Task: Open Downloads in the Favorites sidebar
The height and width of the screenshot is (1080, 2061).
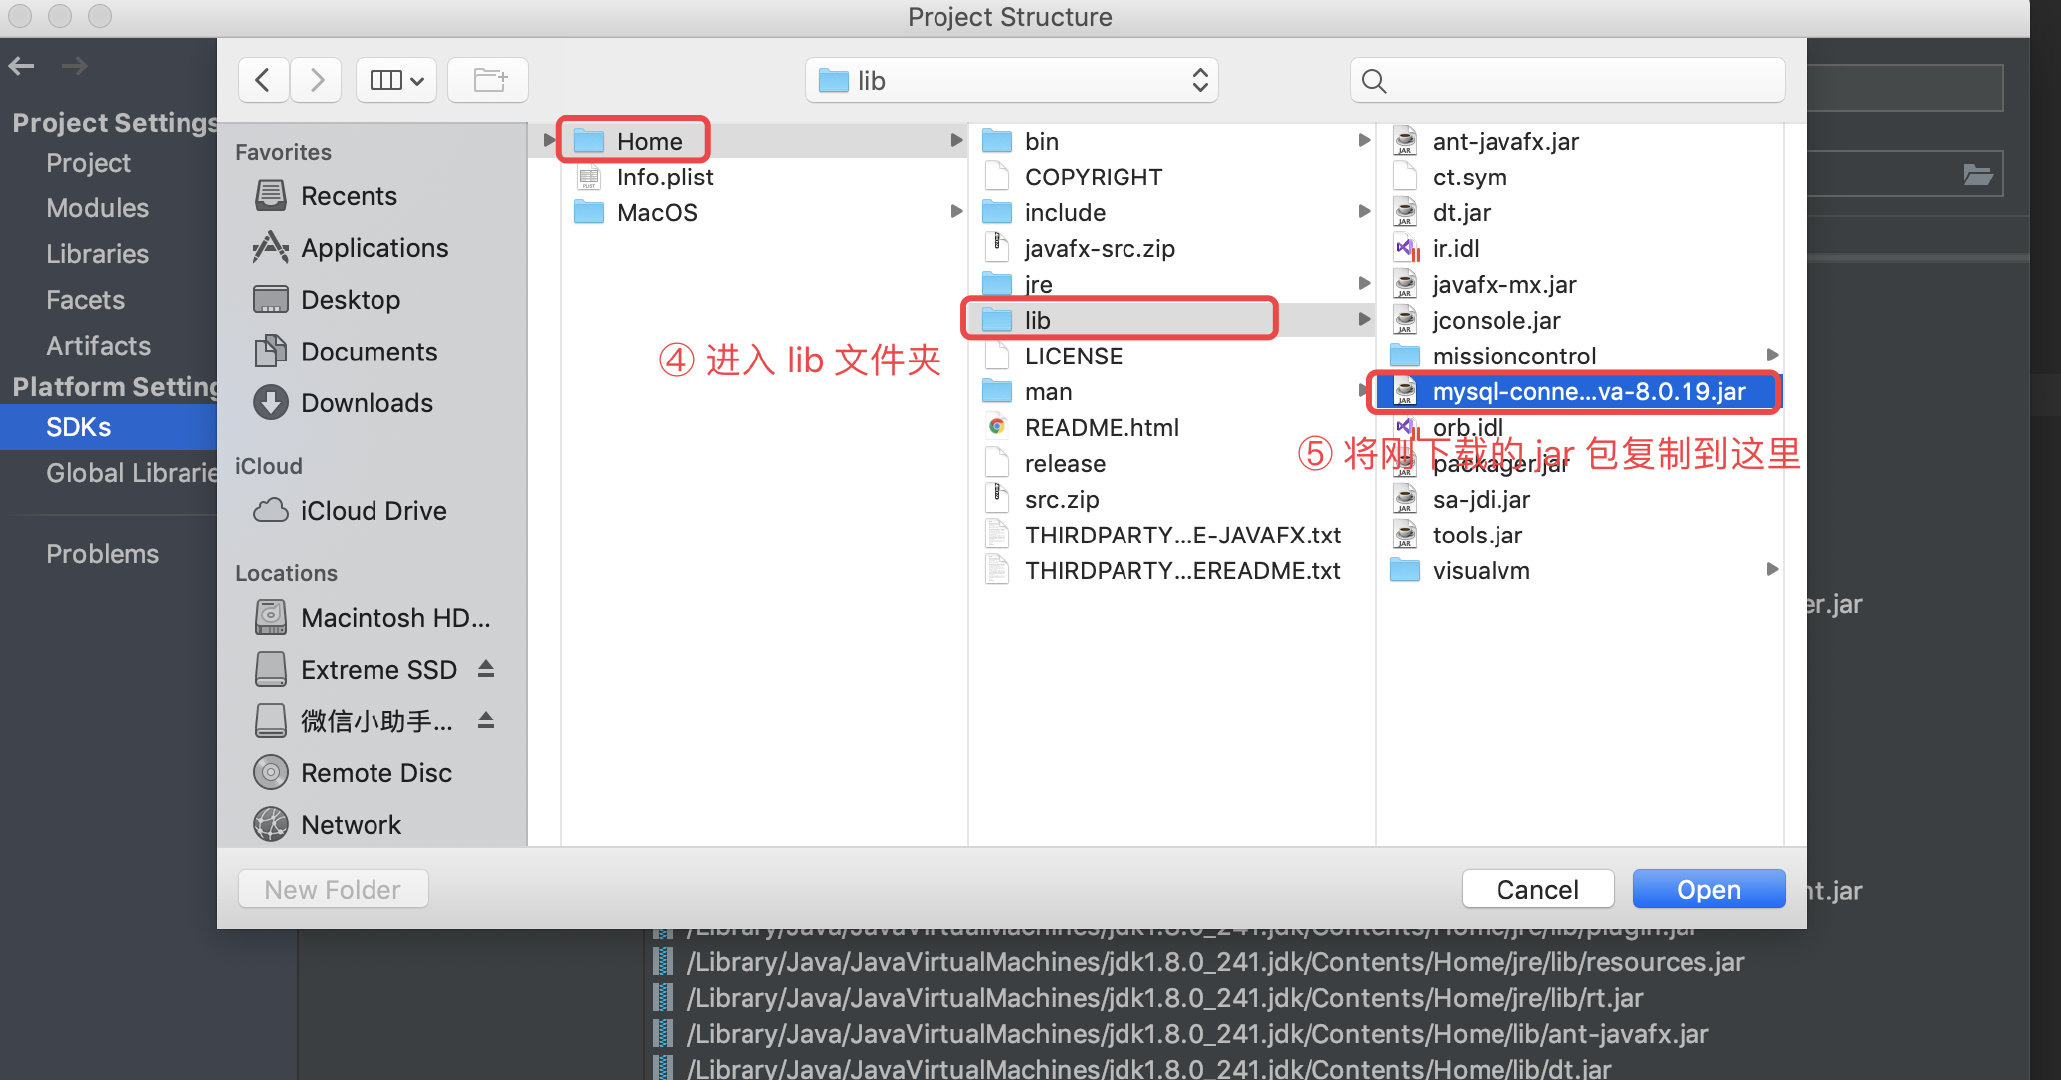Action: (366, 403)
